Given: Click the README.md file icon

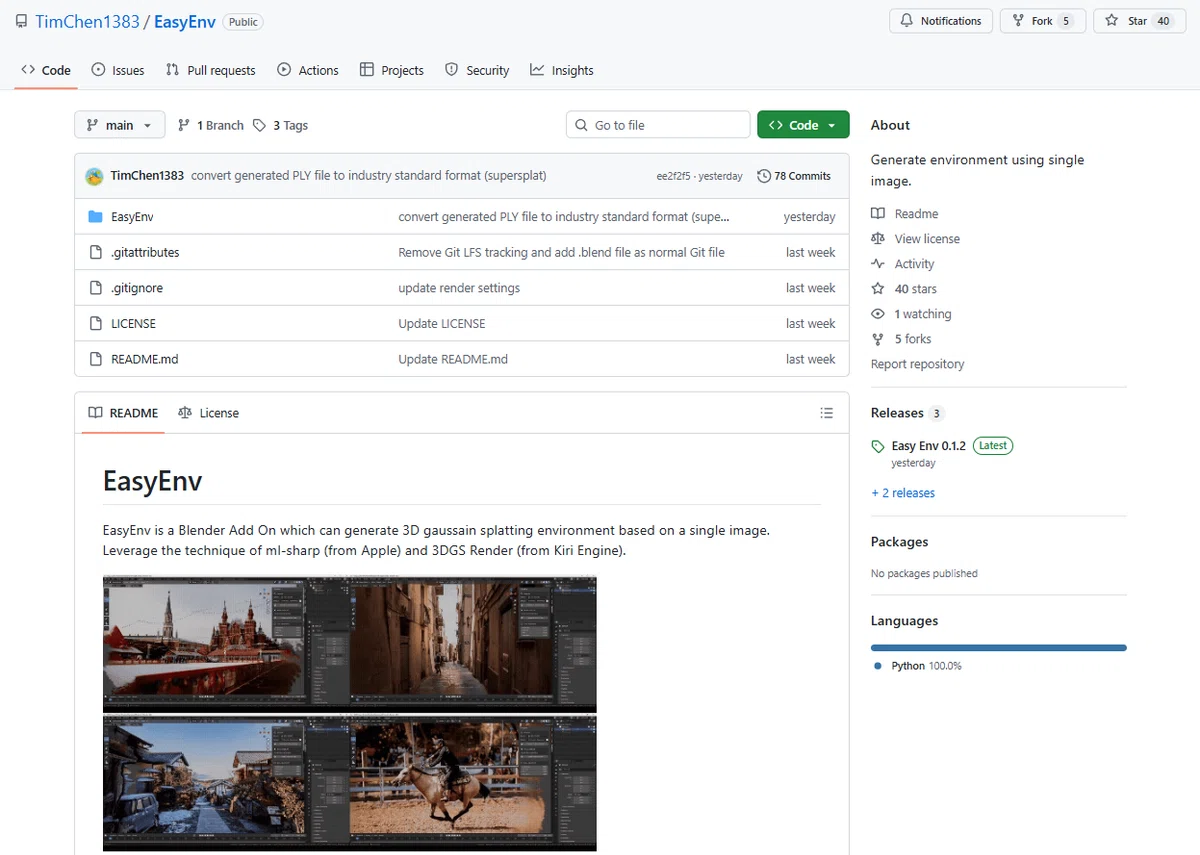Looking at the screenshot, I should 96,359.
